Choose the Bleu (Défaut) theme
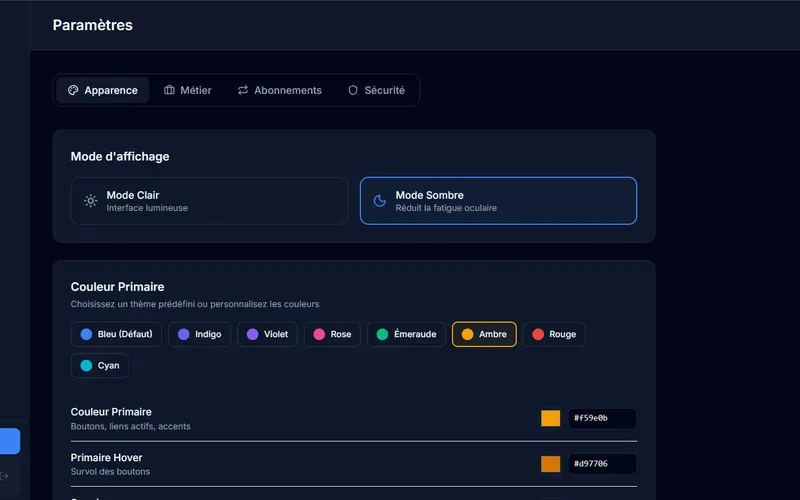This screenshot has width=800, height=500. pos(116,334)
